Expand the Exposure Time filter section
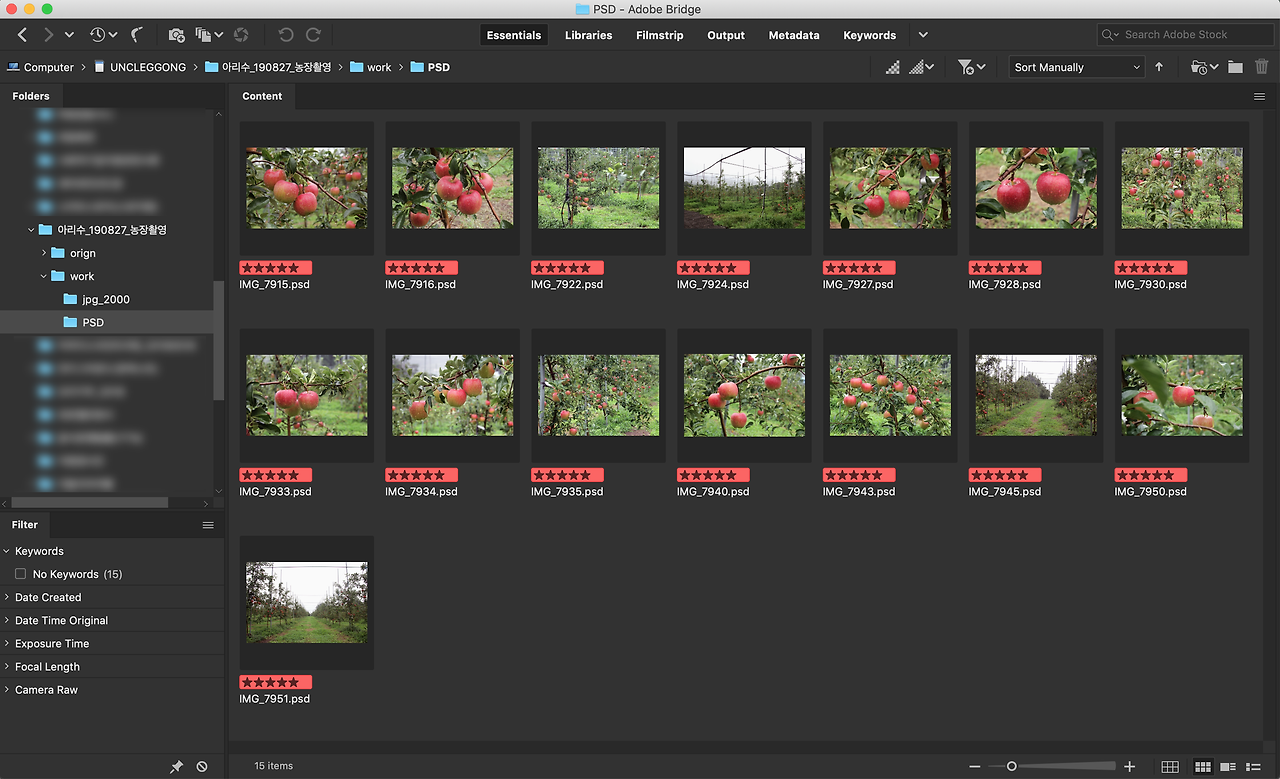 [7, 644]
